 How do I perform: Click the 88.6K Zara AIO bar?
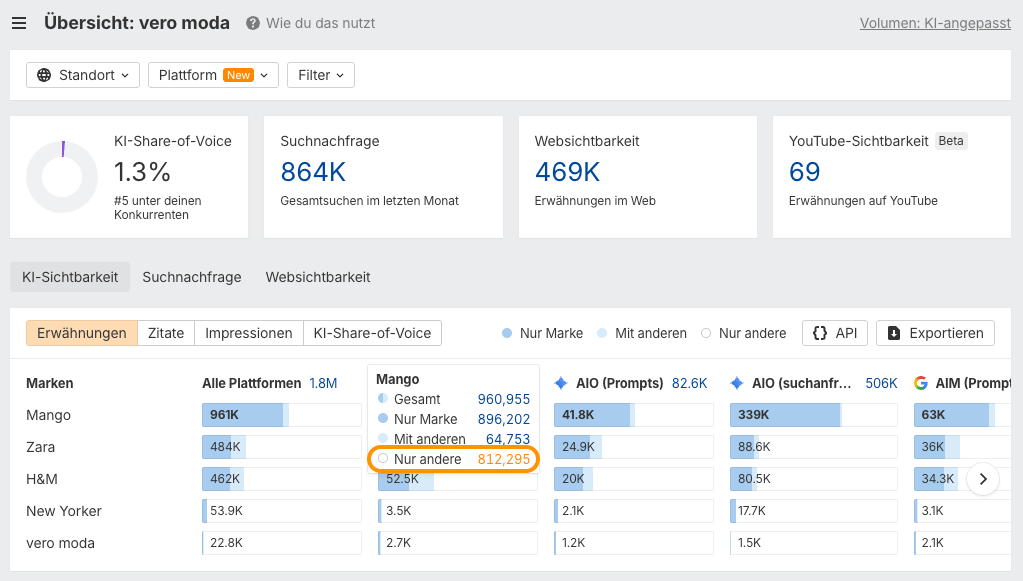(x=814, y=447)
